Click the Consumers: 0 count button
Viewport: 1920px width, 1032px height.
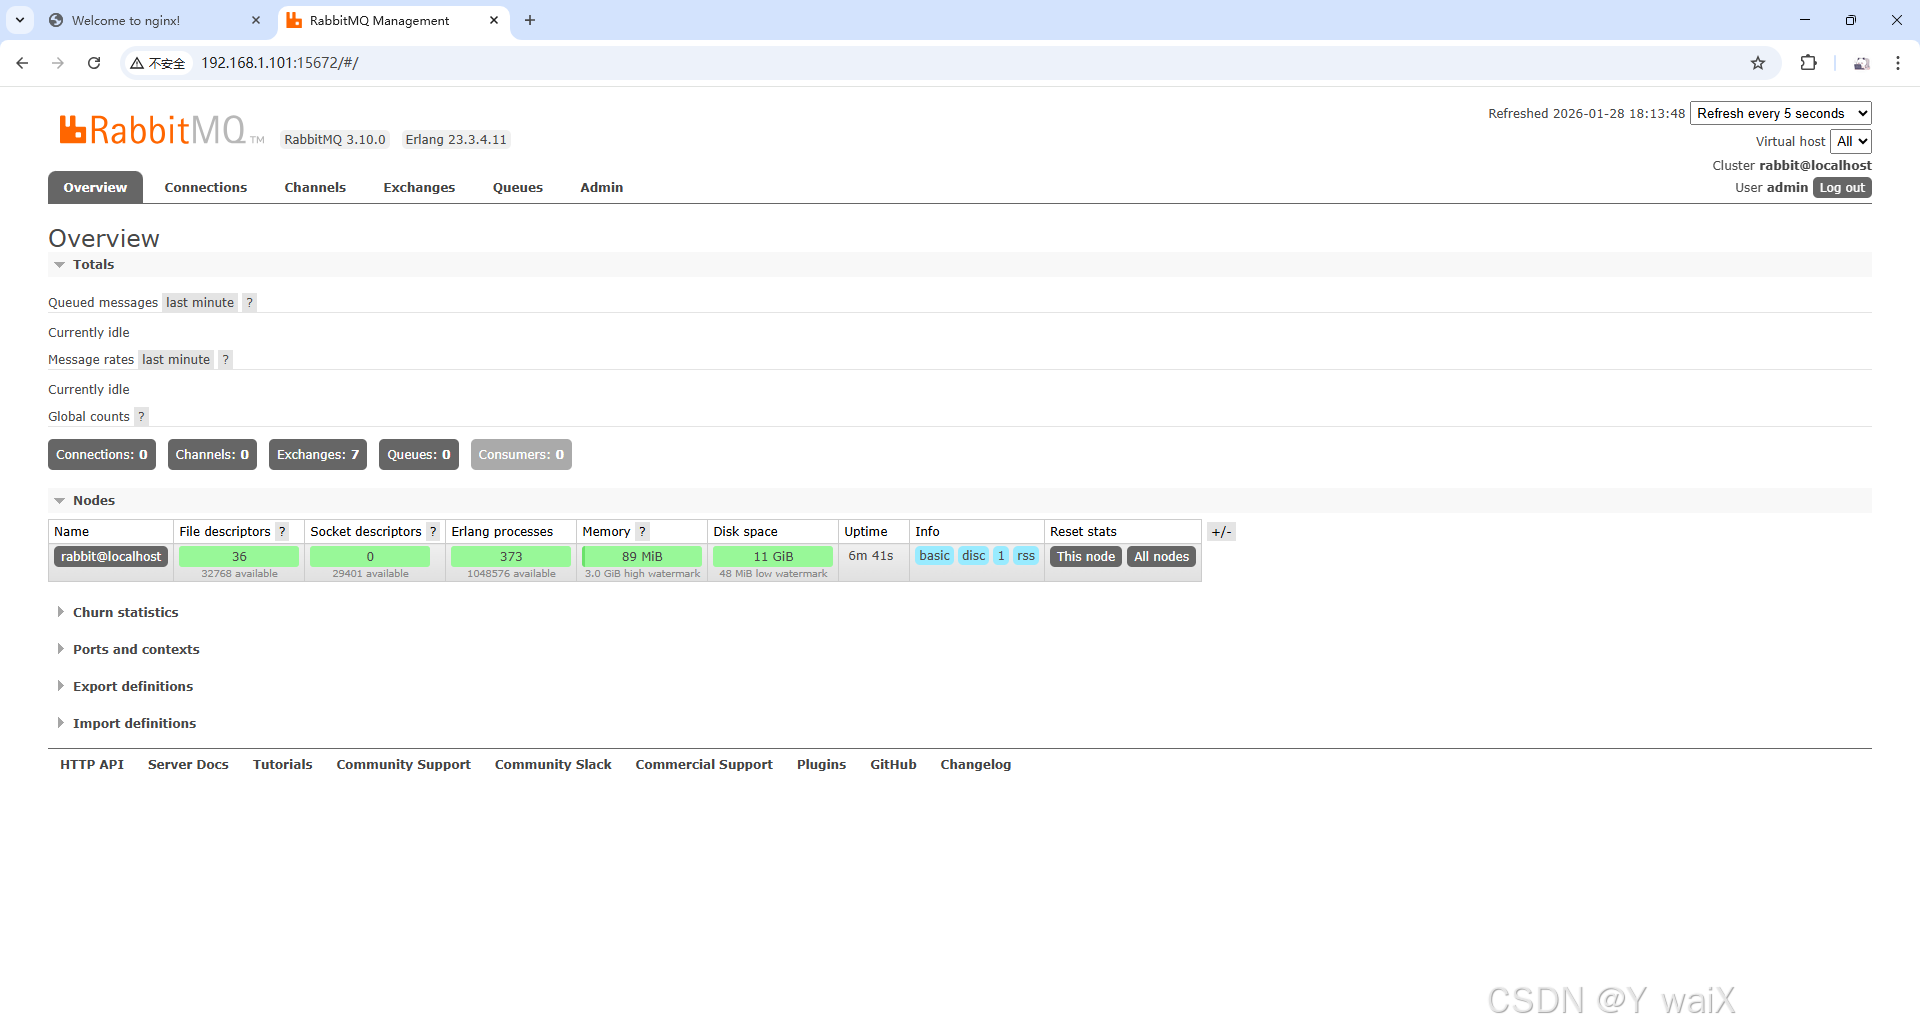521,455
